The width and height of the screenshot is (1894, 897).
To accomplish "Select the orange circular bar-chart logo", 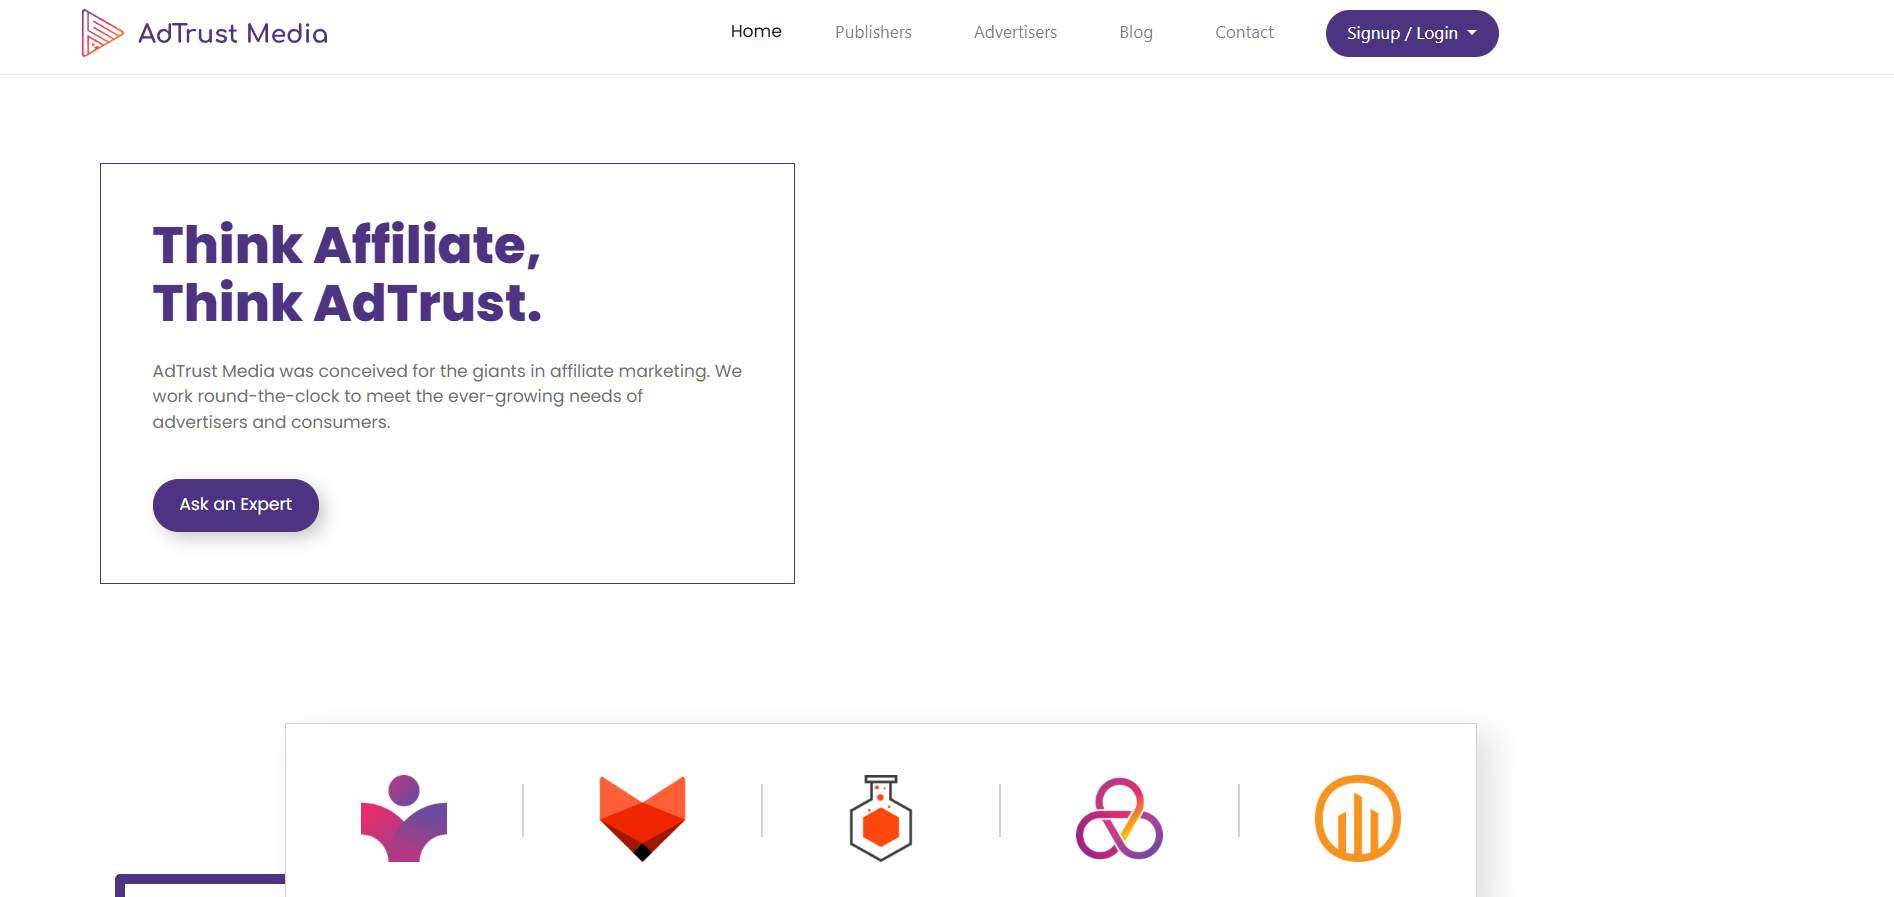I will (x=1357, y=818).
